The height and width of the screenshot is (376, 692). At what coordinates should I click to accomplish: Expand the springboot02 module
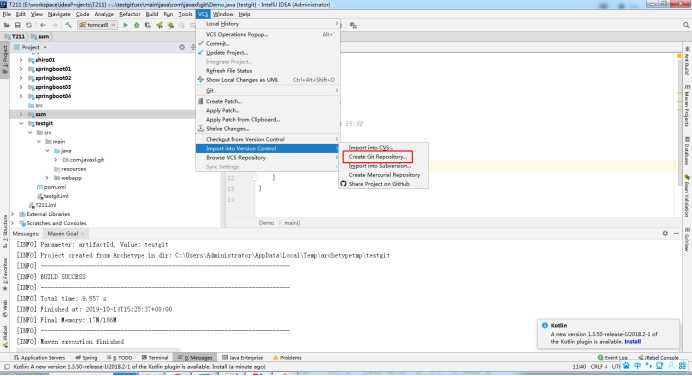21,78
